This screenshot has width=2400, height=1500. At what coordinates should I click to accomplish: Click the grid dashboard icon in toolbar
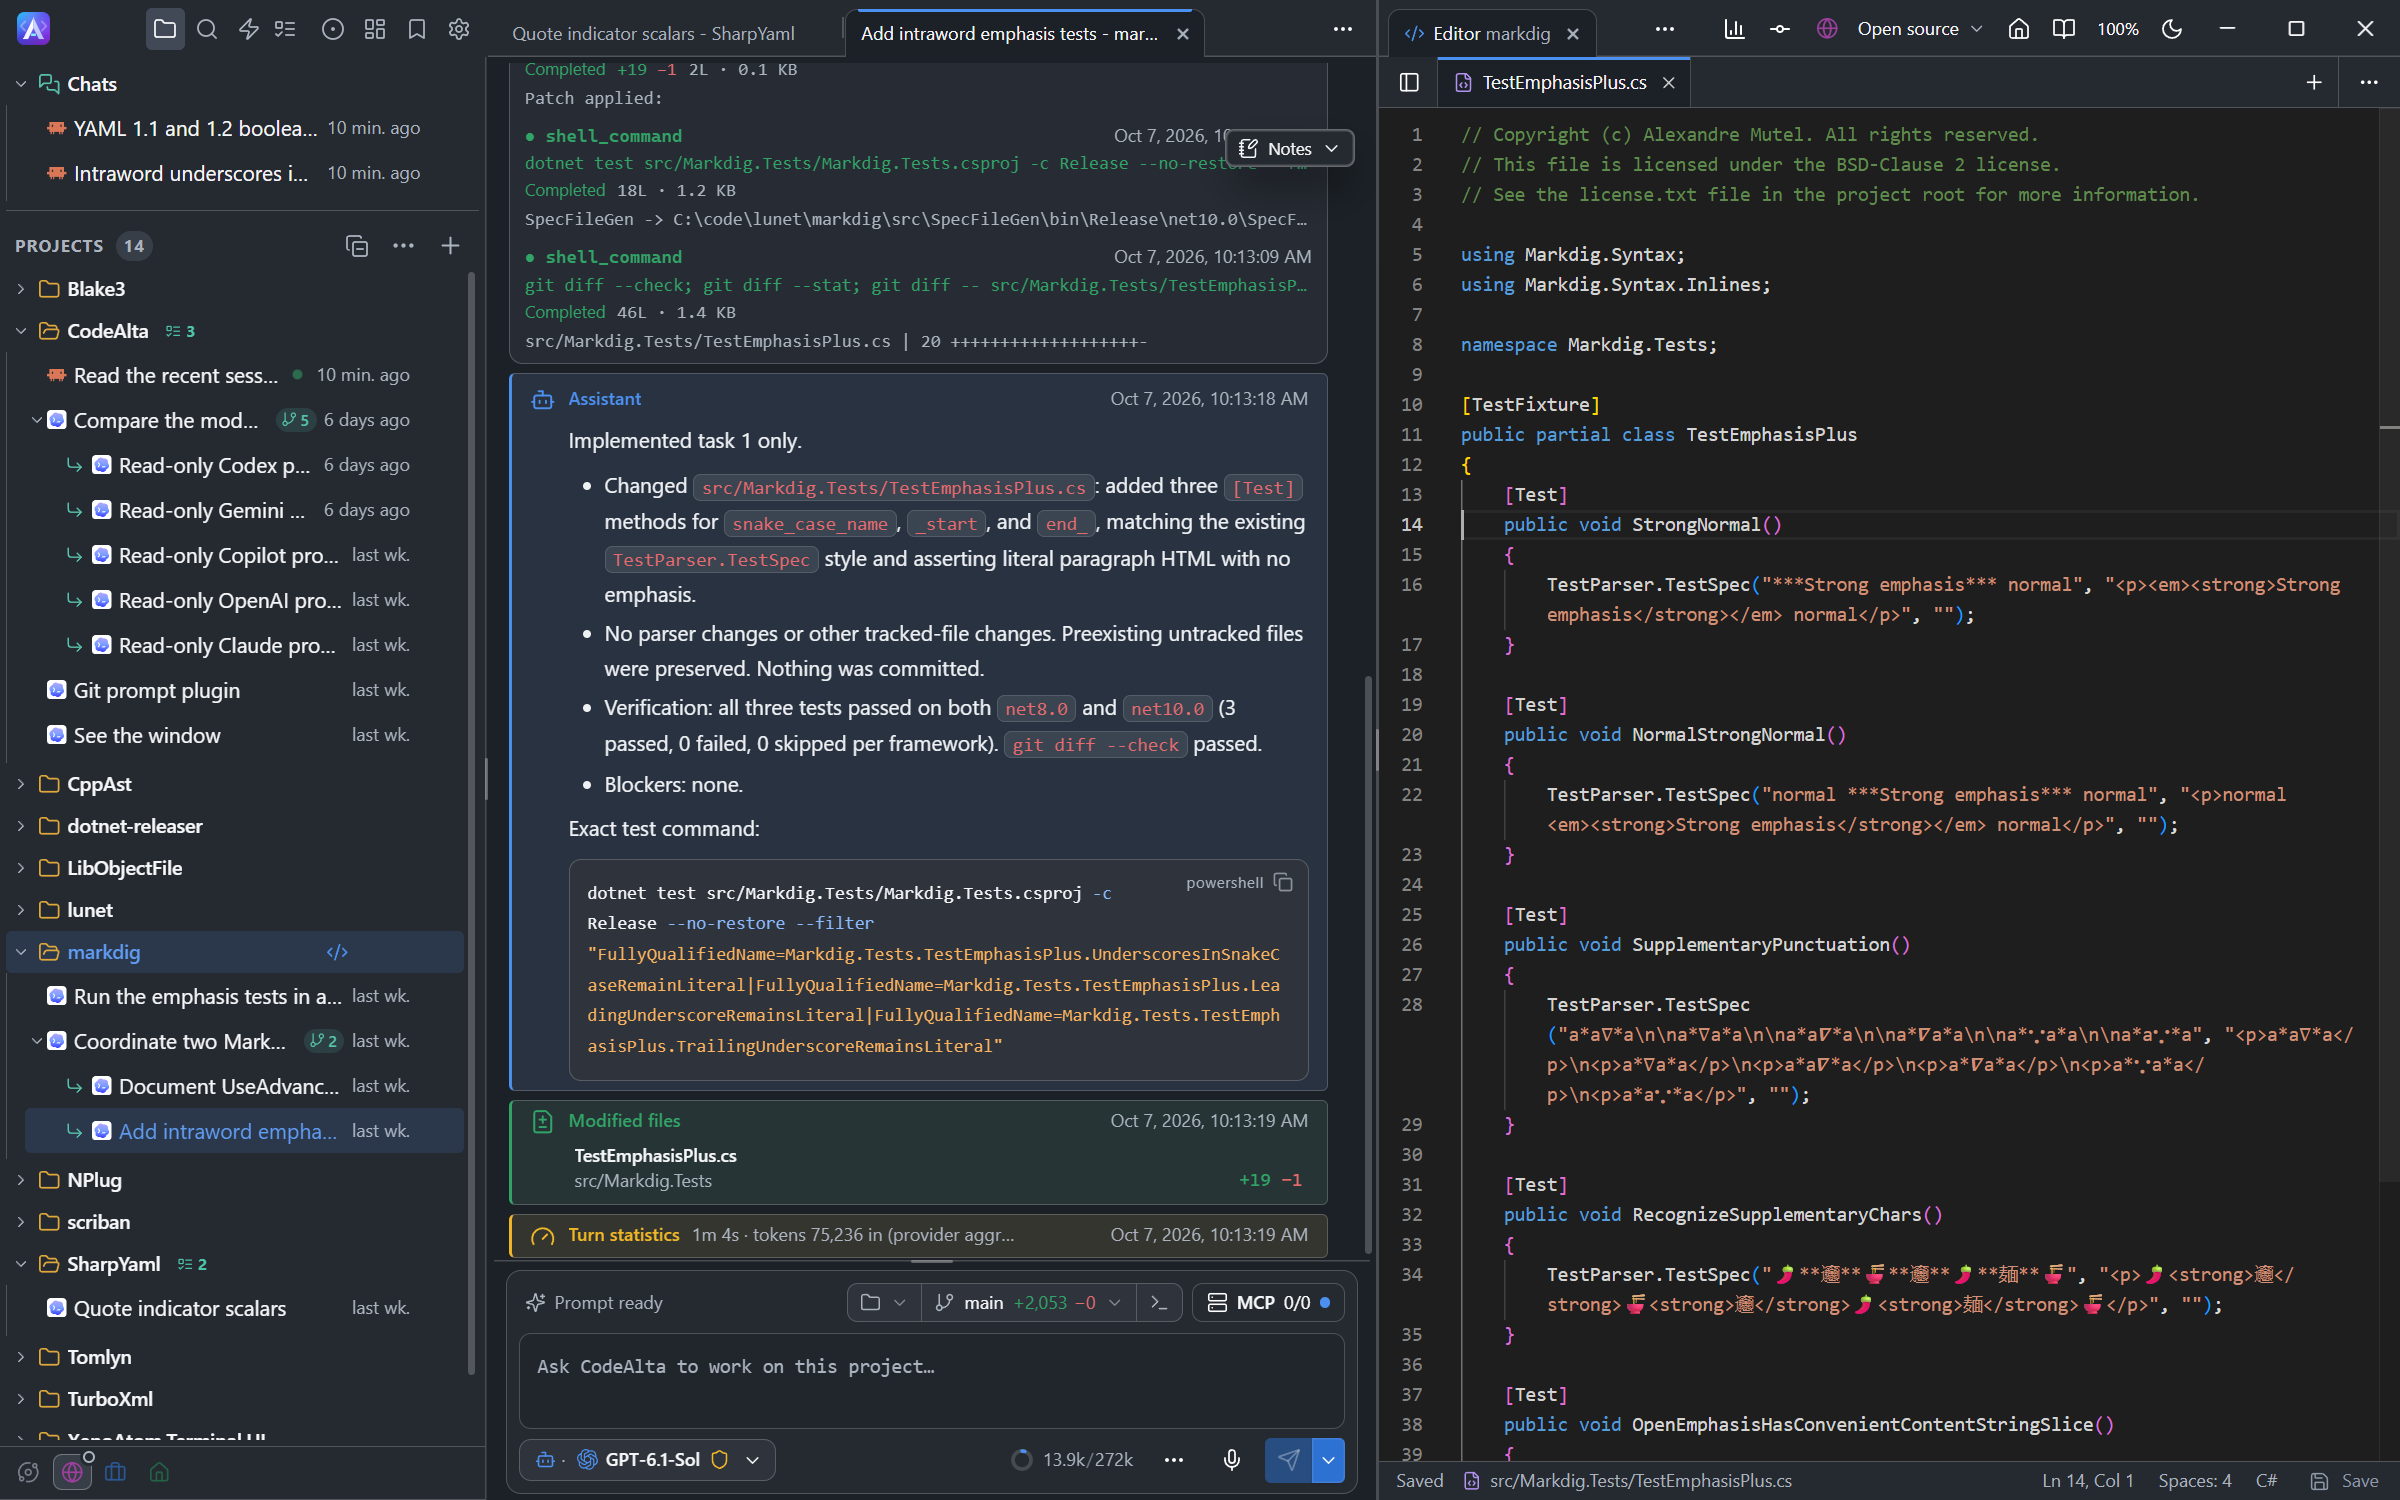point(375,29)
